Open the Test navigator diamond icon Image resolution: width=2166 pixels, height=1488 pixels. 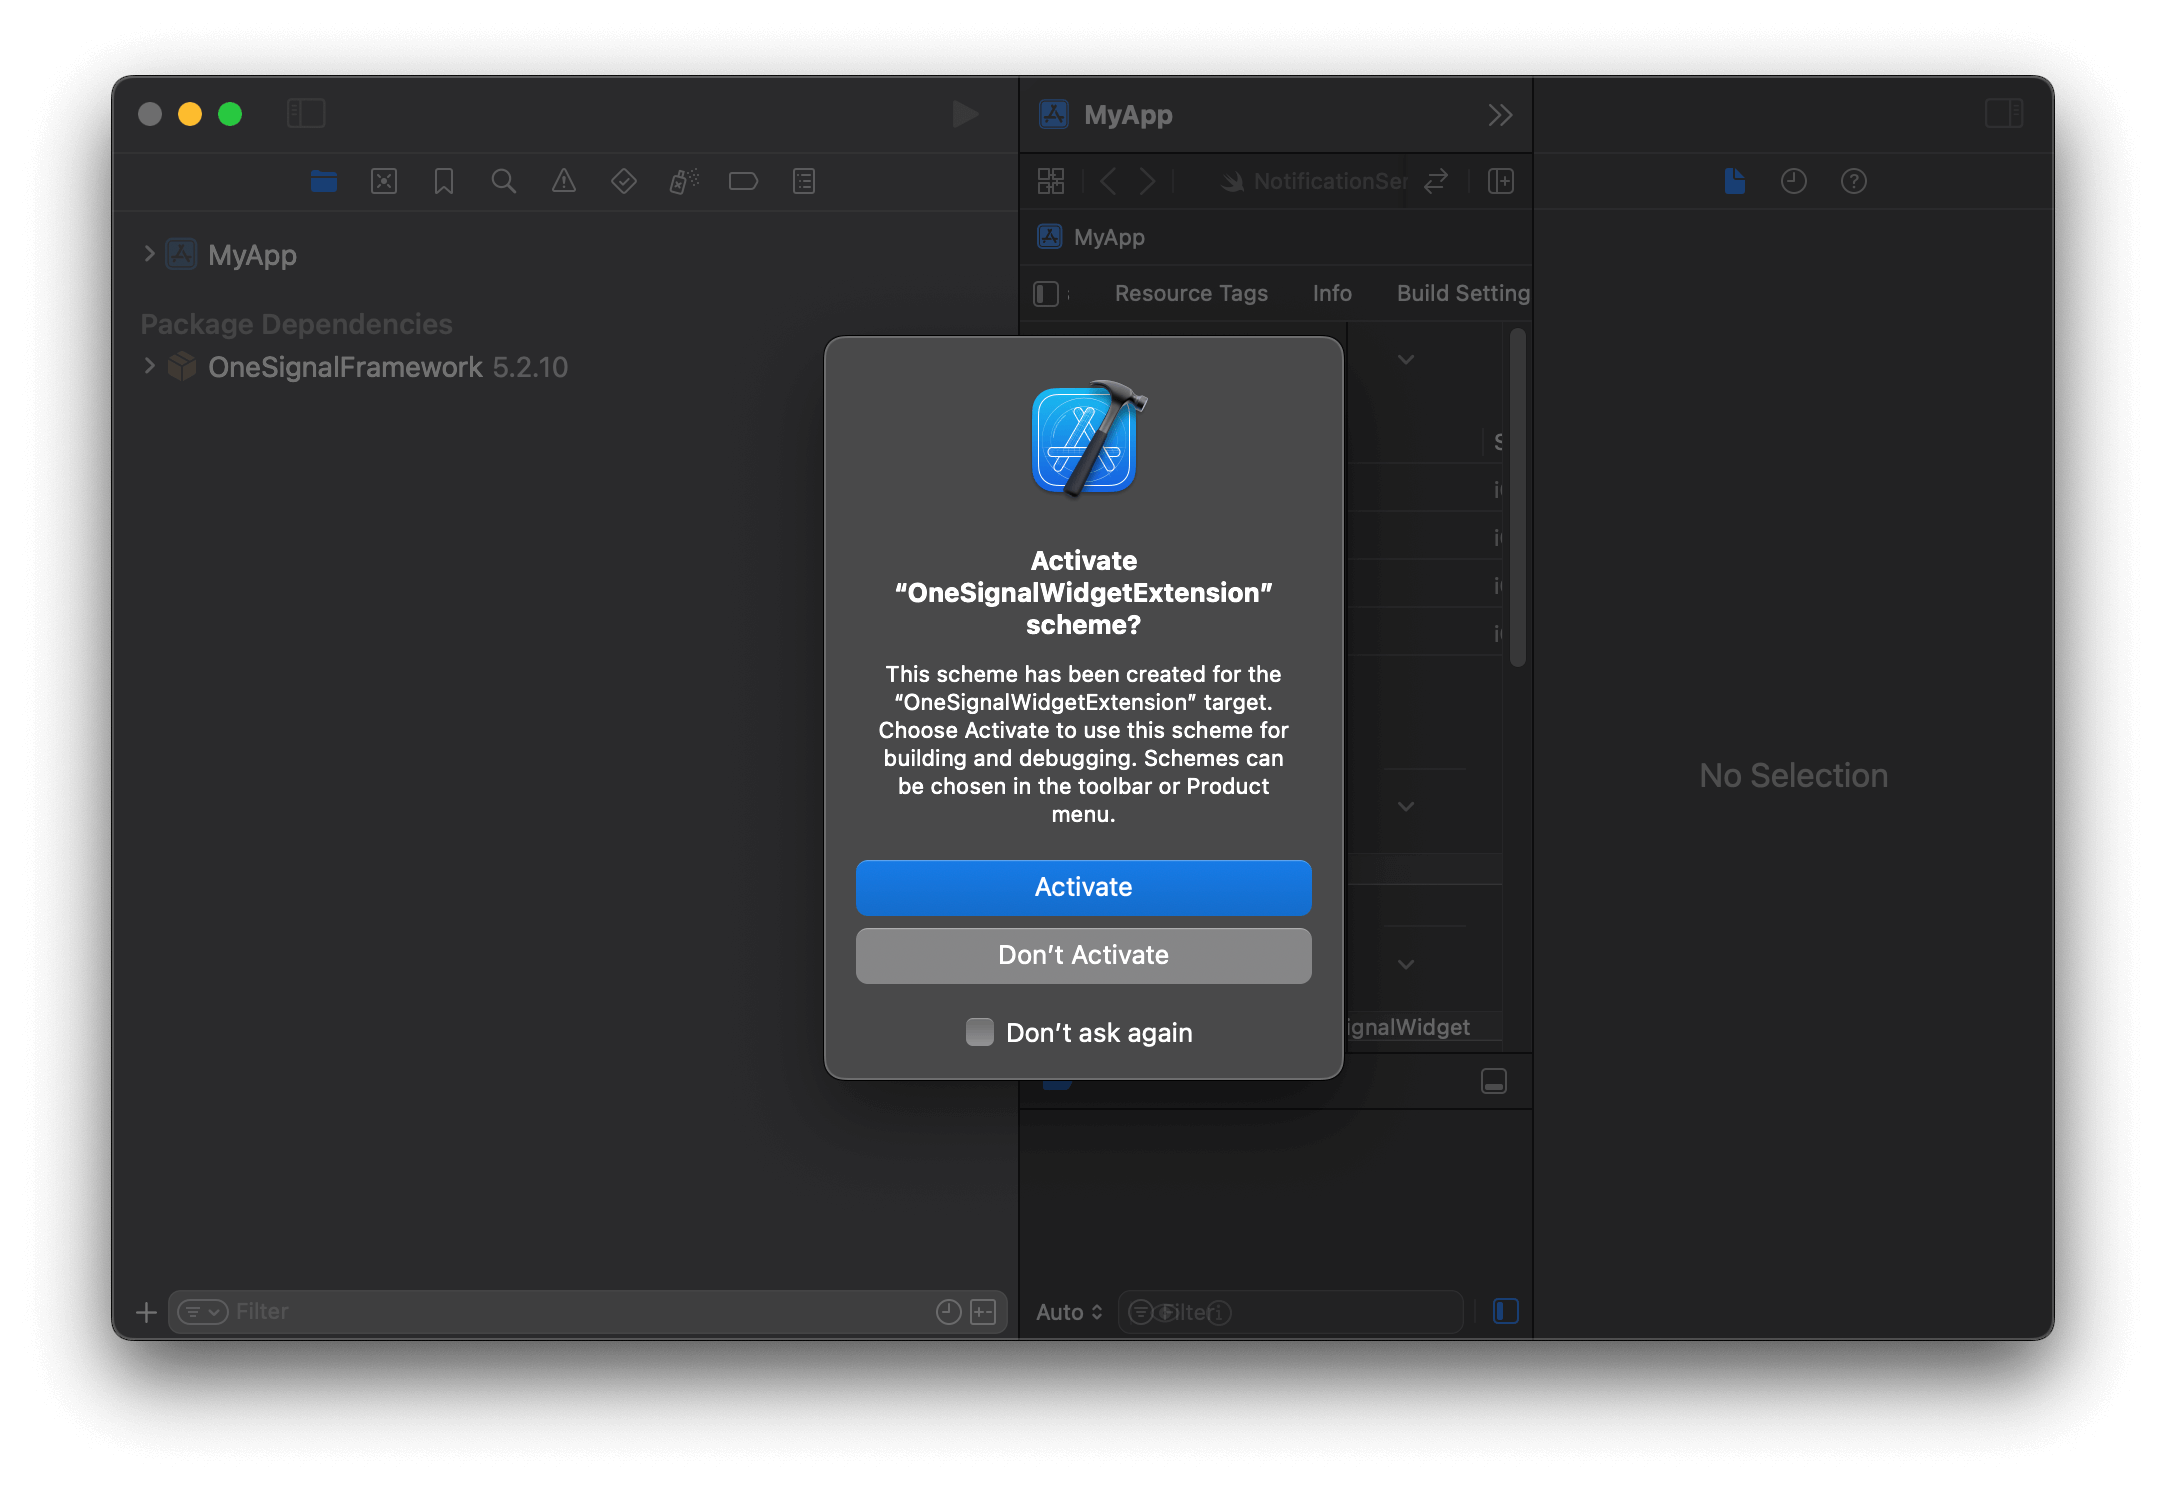coord(624,181)
